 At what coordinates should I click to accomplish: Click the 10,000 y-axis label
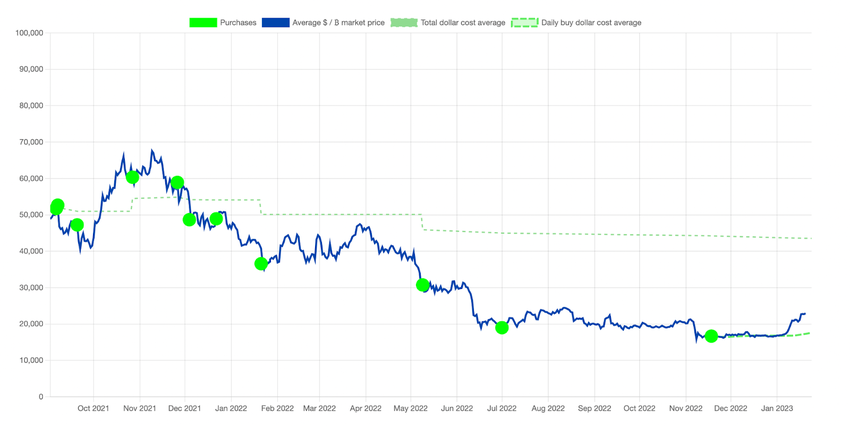[x=31, y=360]
